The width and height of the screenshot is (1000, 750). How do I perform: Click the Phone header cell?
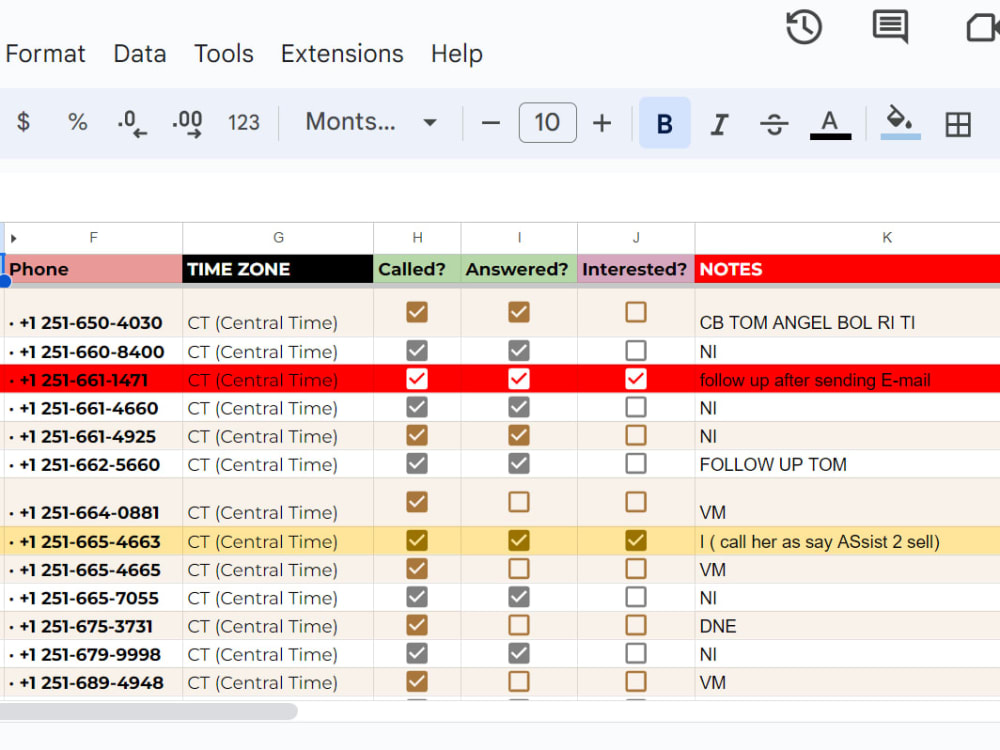[x=94, y=269]
